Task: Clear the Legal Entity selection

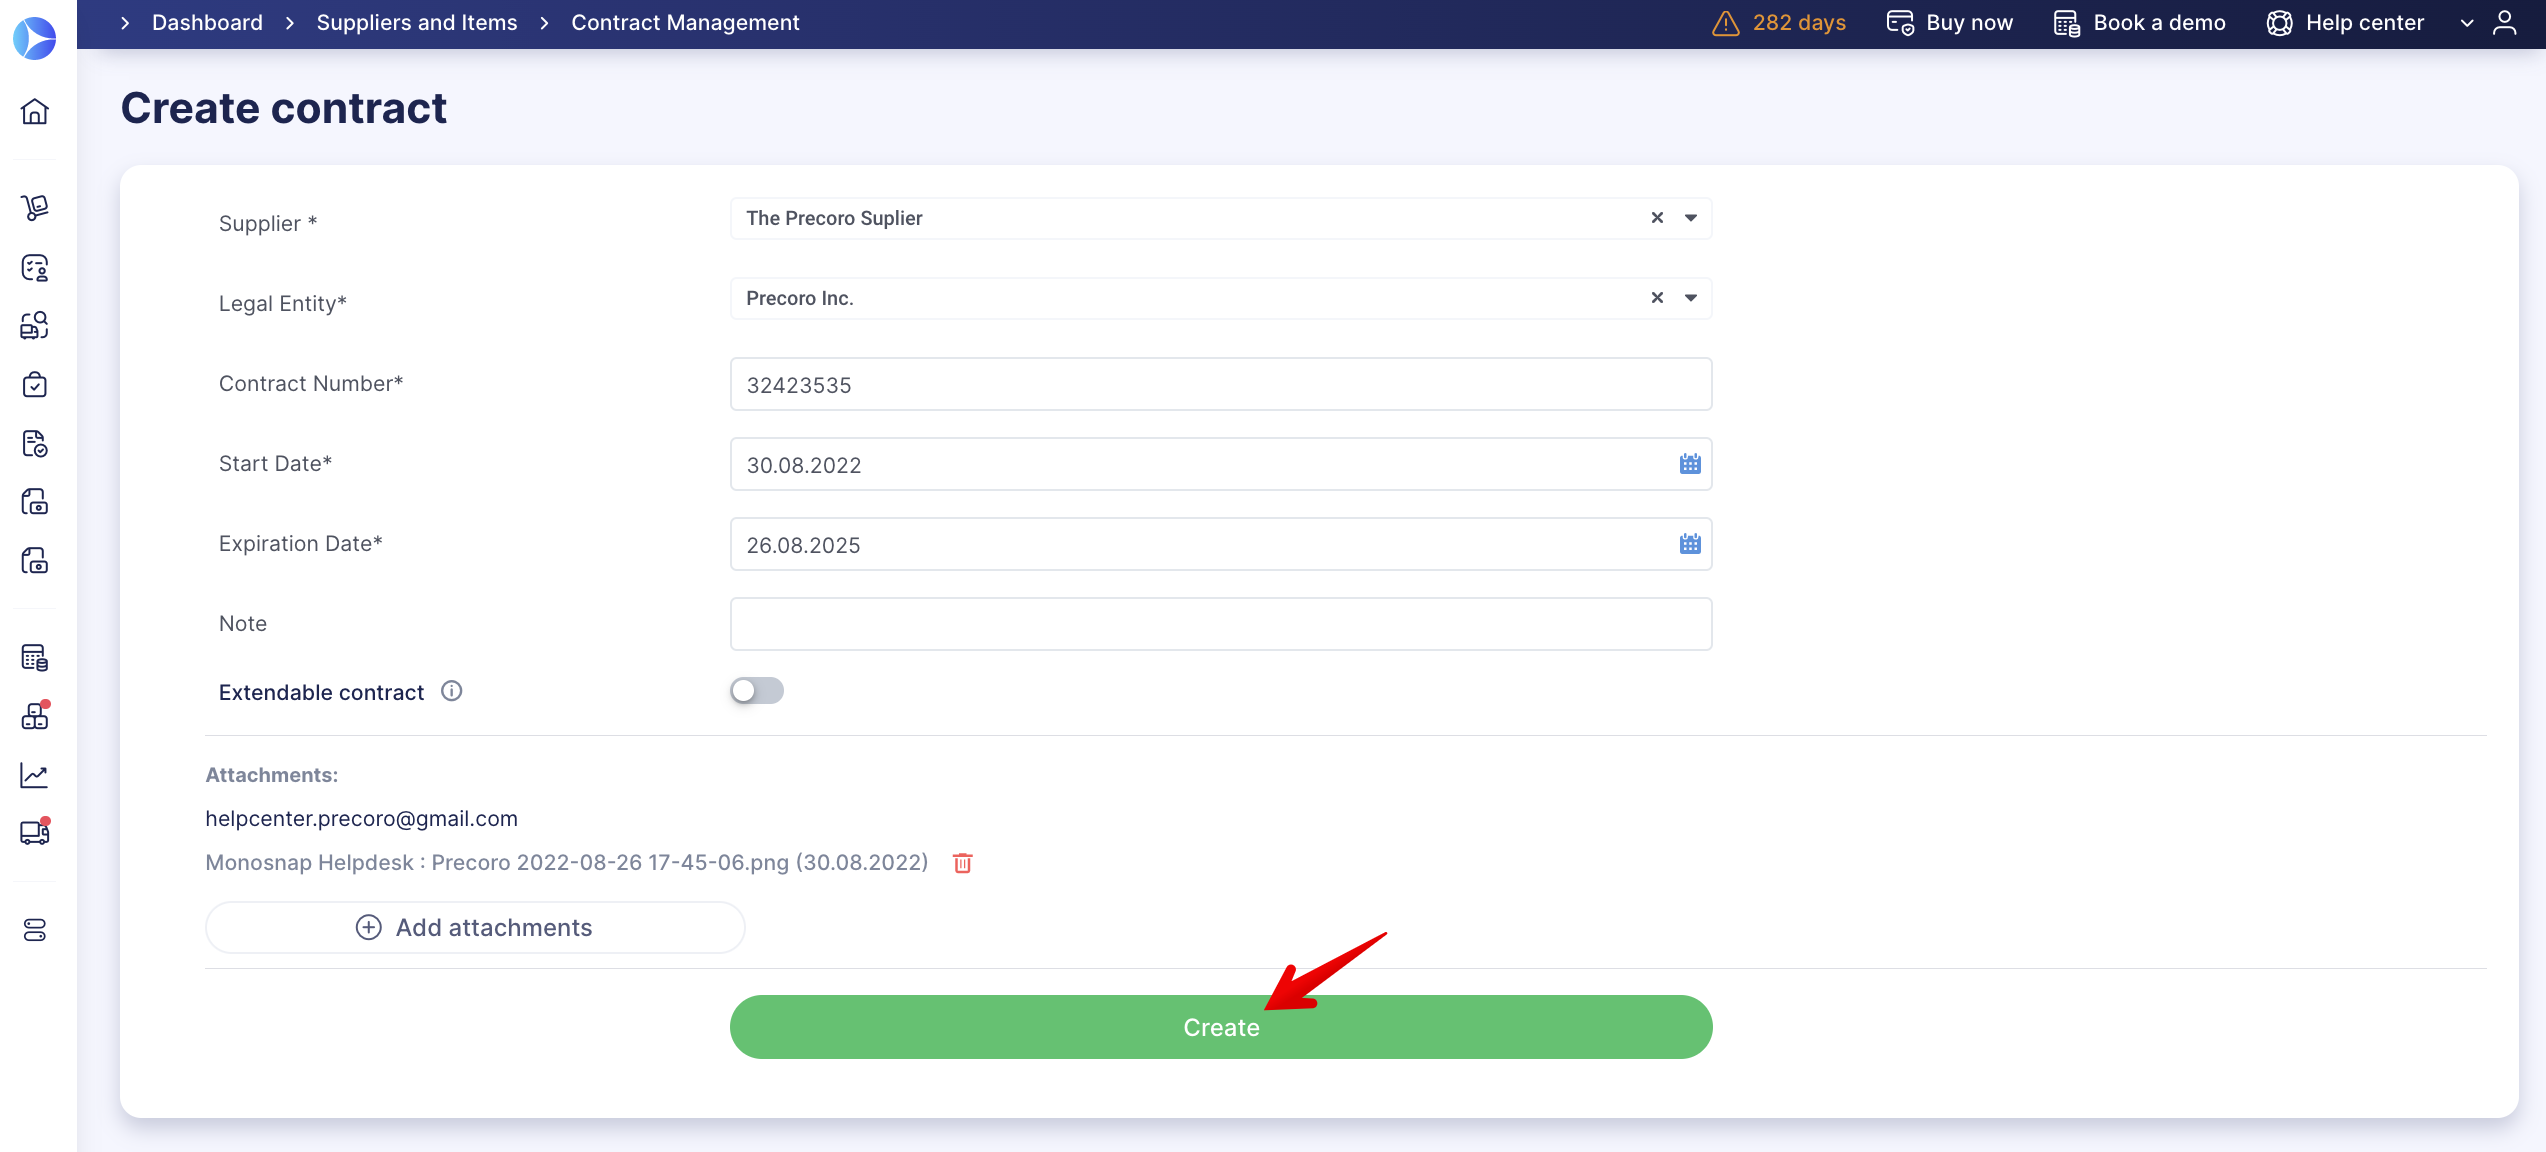Action: [1657, 298]
